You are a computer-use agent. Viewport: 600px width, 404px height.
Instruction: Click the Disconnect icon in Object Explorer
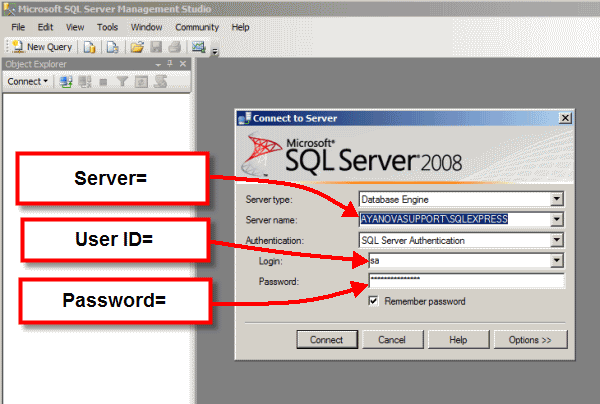(x=85, y=81)
